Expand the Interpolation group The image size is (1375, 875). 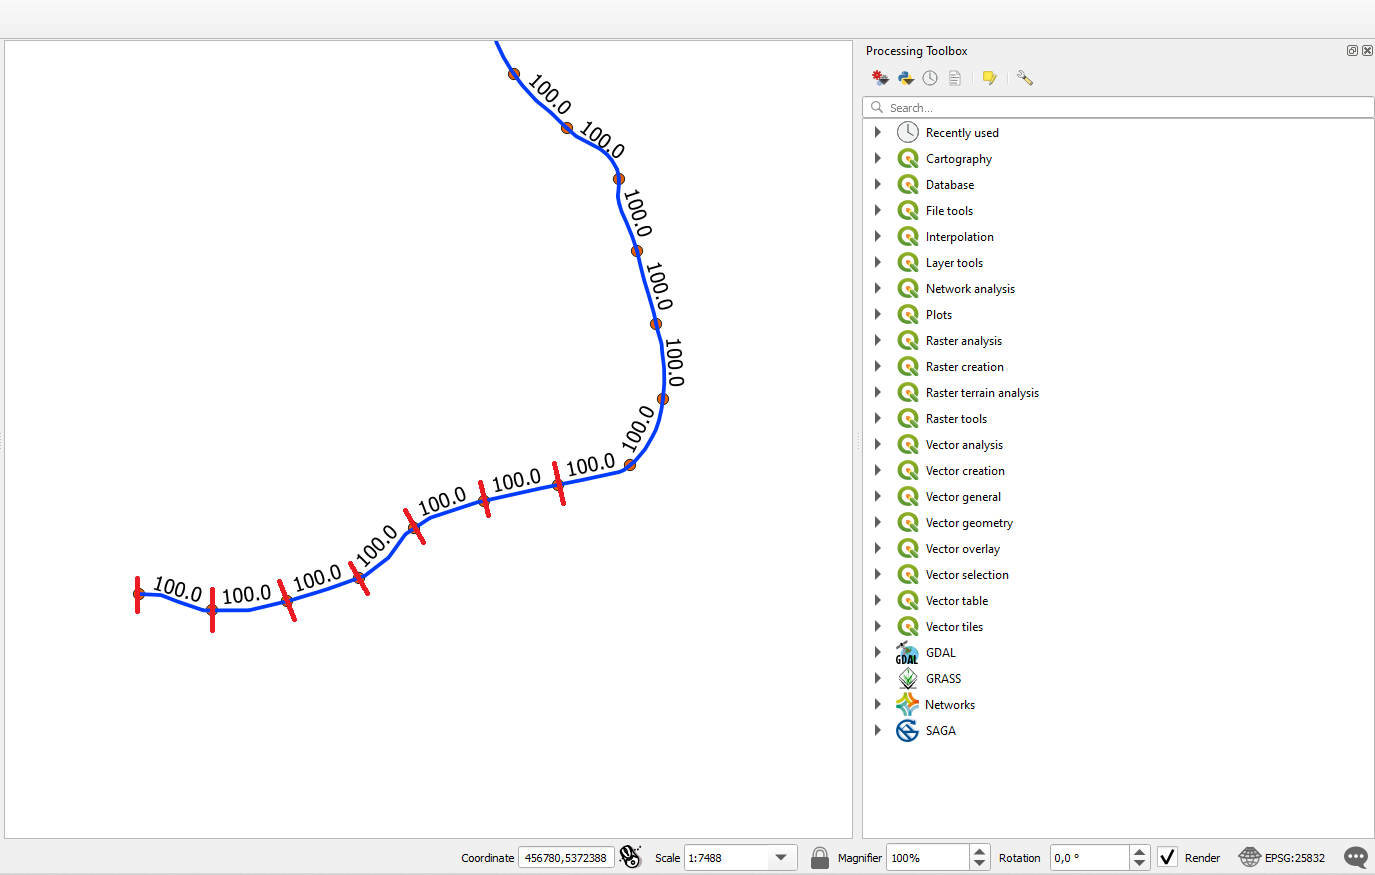(878, 236)
